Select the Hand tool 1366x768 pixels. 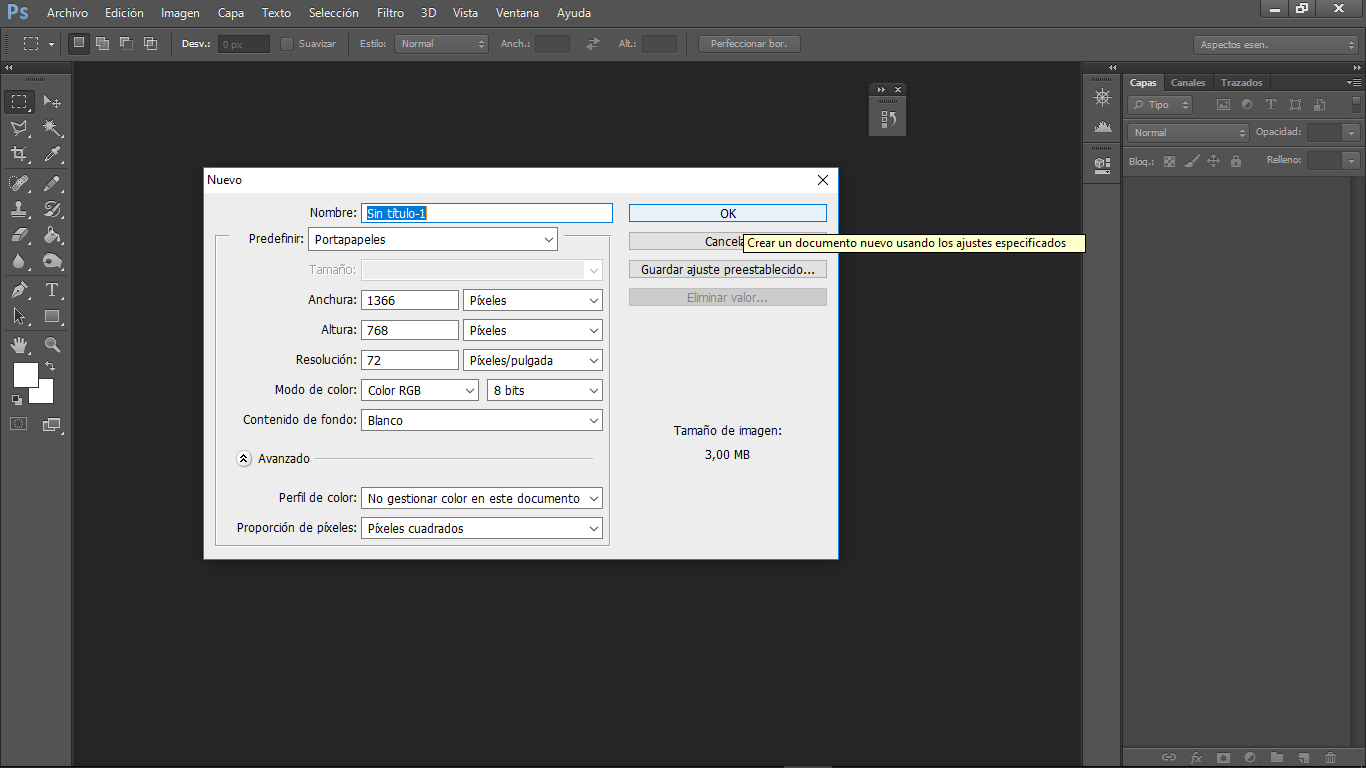(x=19, y=345)
